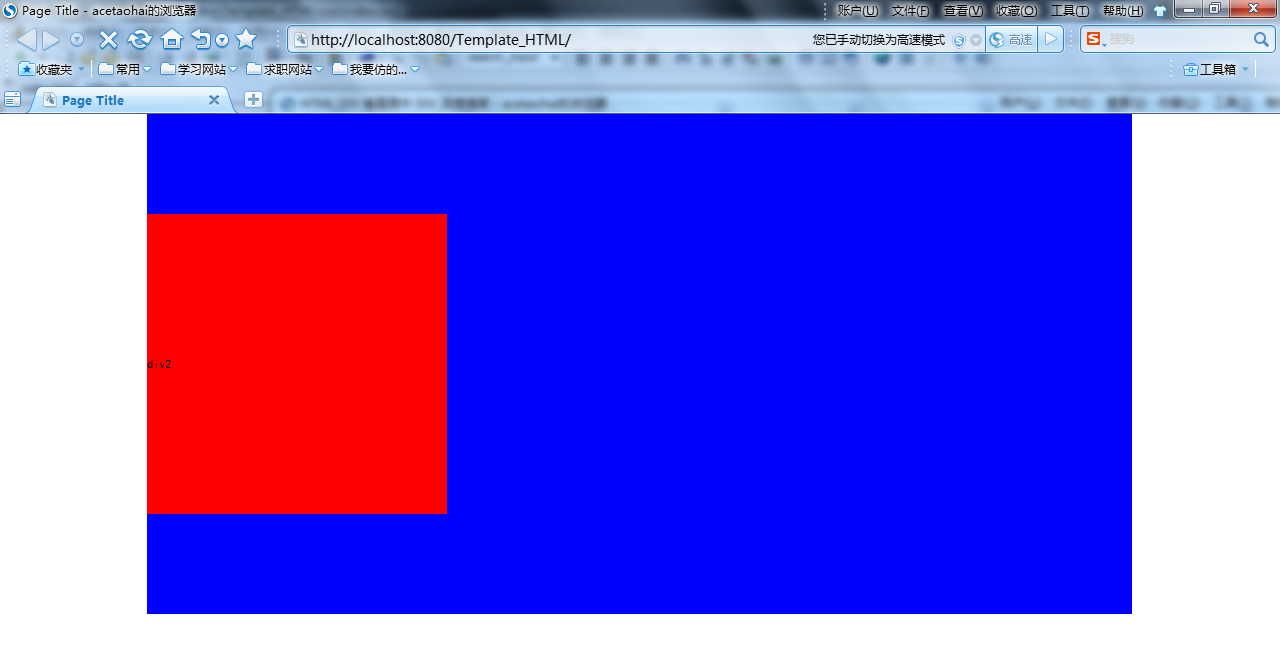Screen dimensions: 1280x648
Task: Expand the 工具箱 dropdown arrow
Action: point(1245,70)
